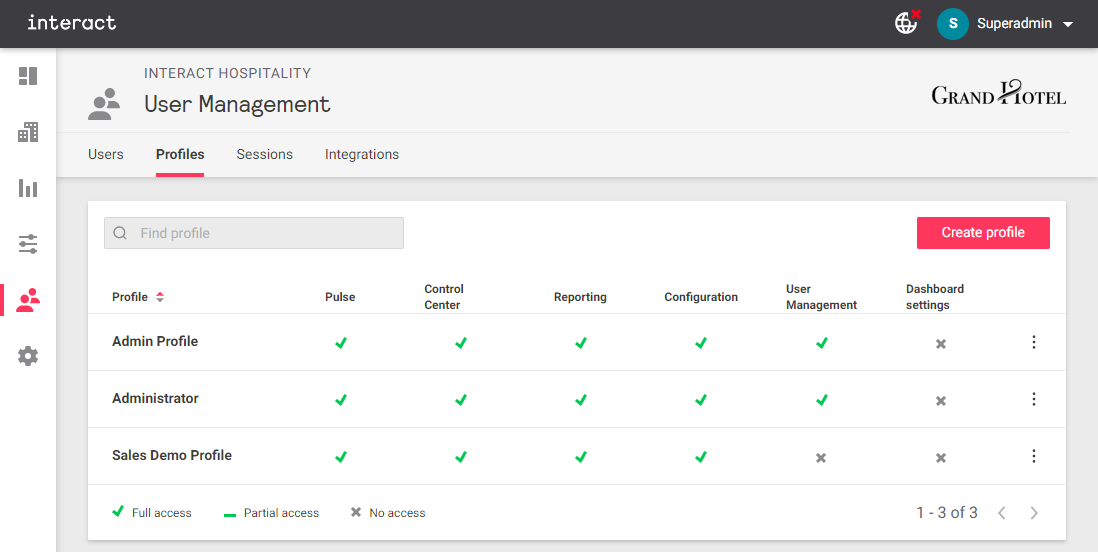This screenshot has width=1098, height=552.
Task: Click the No access legend entry
Action: tap(388, 513)
